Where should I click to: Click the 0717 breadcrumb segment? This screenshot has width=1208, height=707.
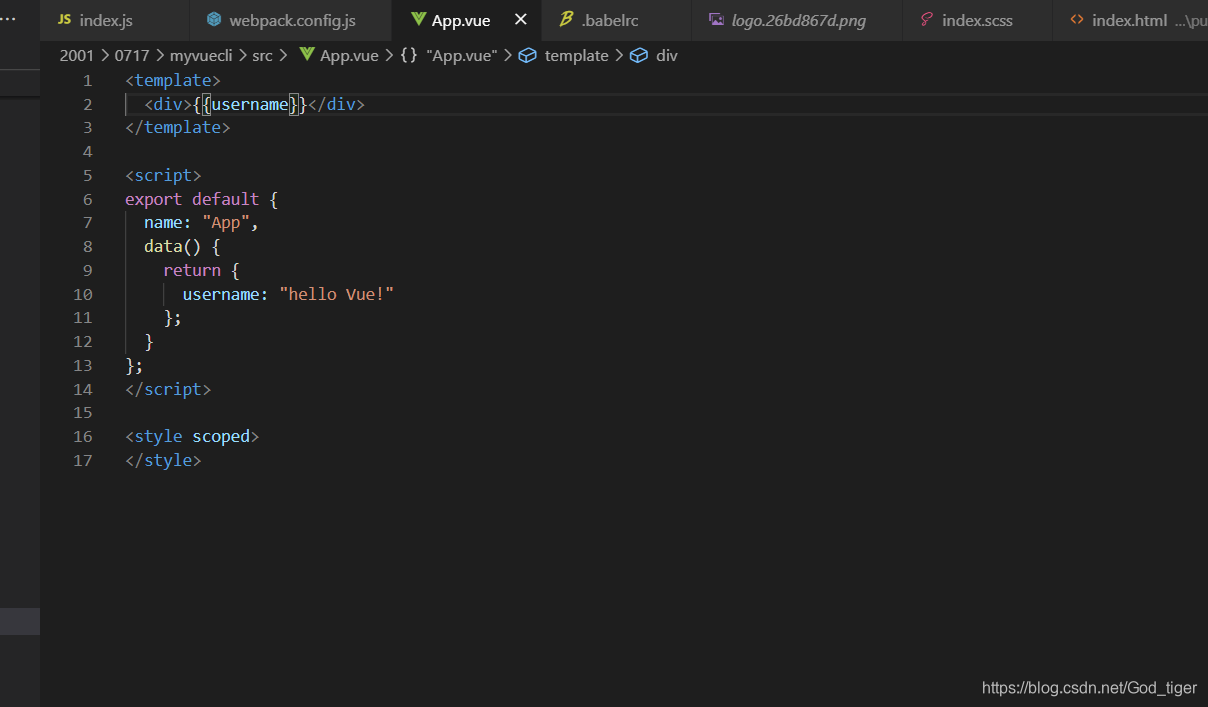(131, 56)
